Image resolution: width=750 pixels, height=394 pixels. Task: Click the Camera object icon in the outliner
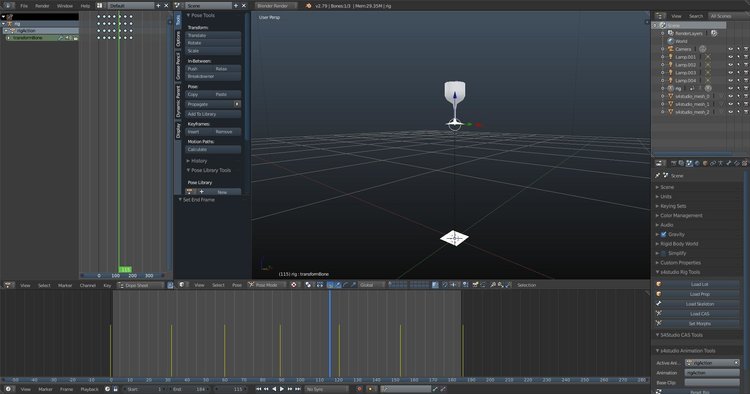[671, 49]
